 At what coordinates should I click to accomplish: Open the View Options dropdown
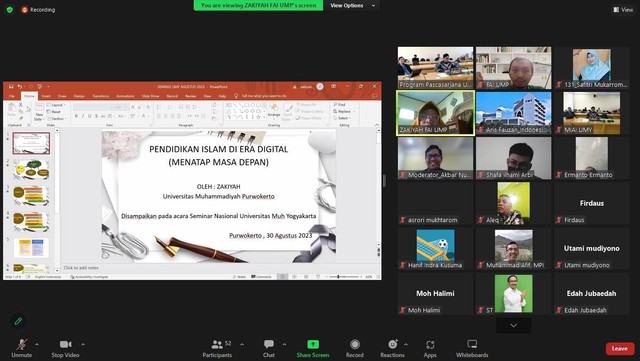353,5
